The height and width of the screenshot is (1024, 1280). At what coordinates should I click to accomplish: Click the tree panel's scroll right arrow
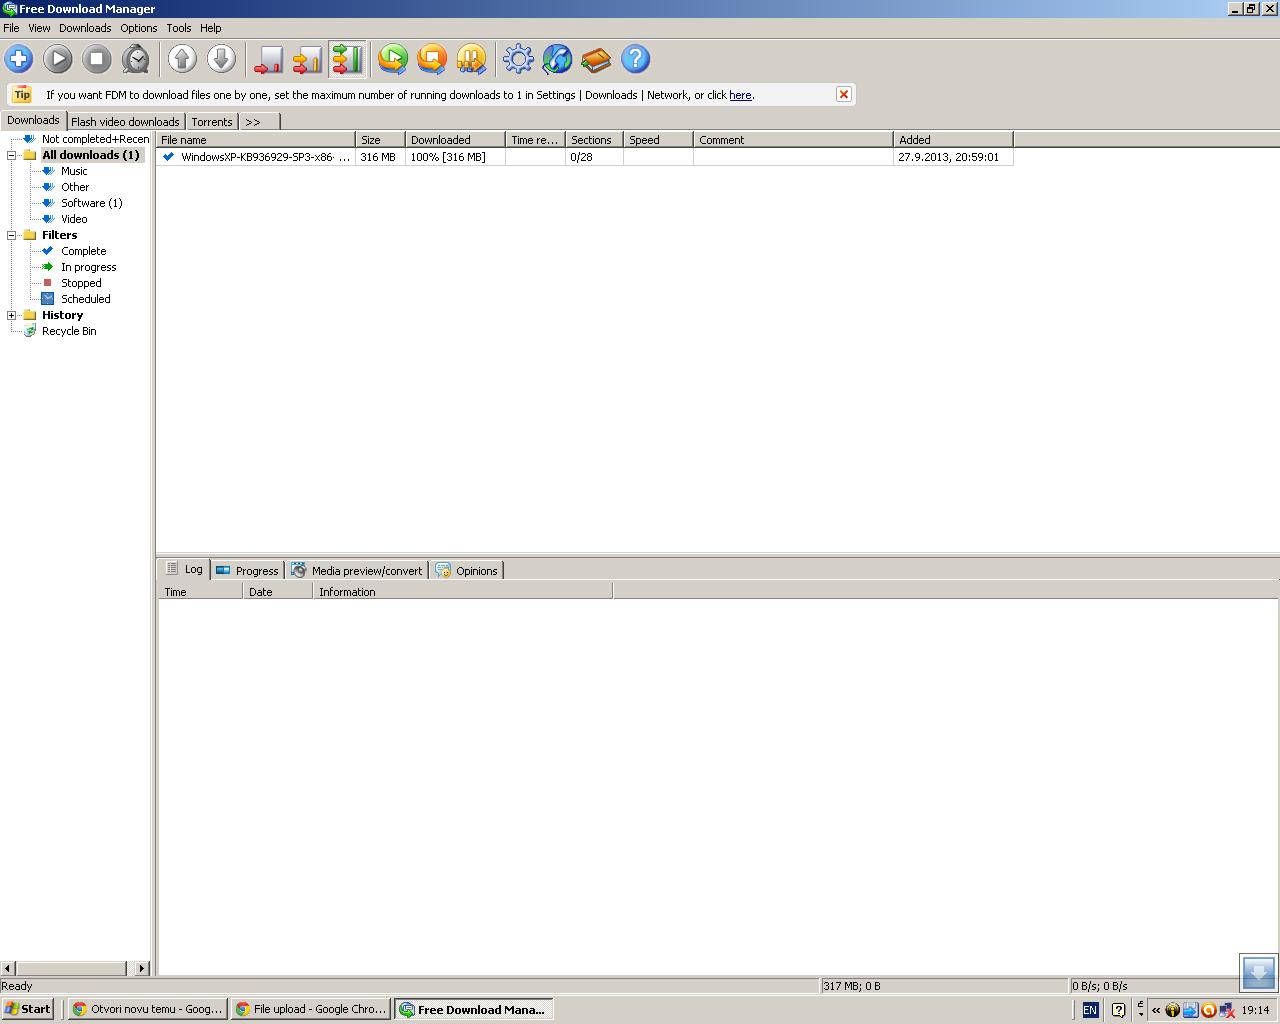click(x=141, y=968)
